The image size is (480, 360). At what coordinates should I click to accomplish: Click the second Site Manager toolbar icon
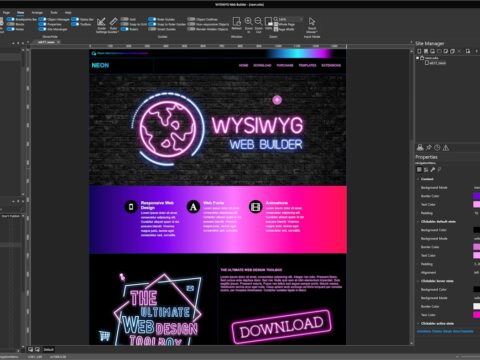[426, 51]
